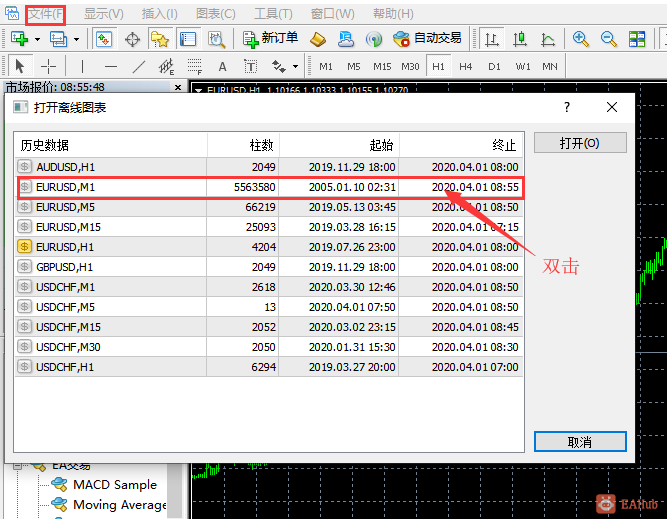
Task: Switch to M15 timeframe
Action: [382, 67]
